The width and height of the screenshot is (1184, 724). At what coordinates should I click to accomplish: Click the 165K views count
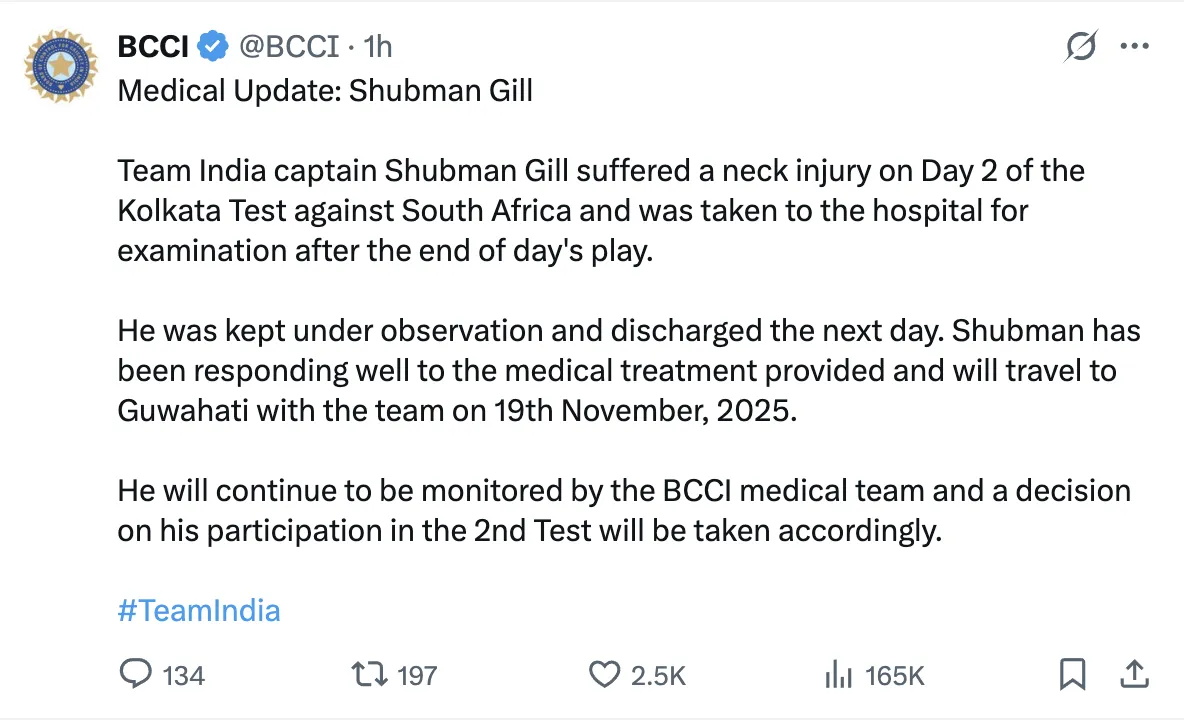click(x=894, y=676)
